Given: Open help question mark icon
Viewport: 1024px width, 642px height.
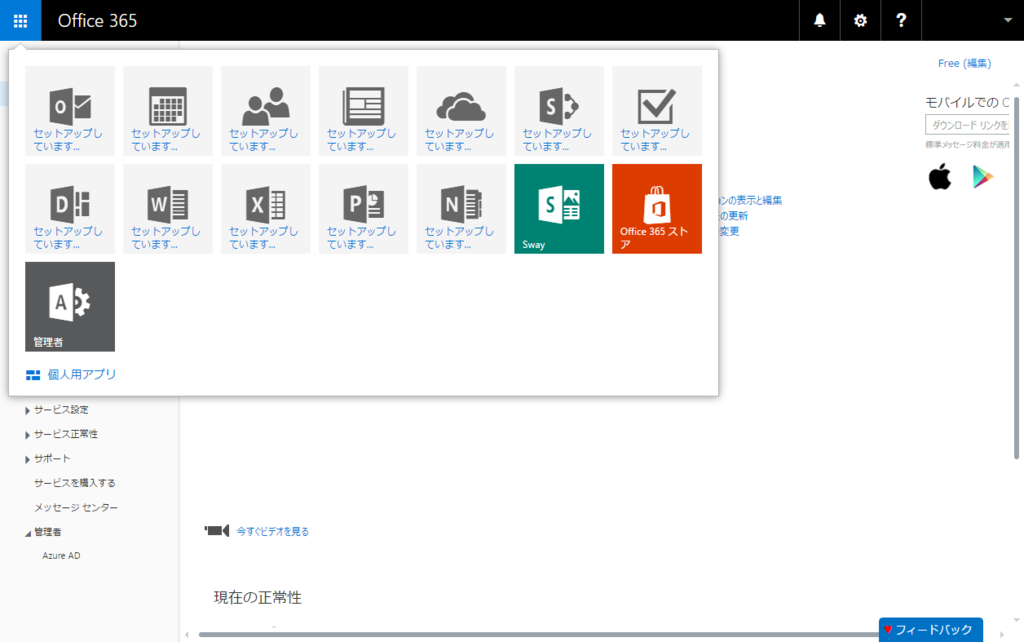Looking at the screenshot, I should coord(901,20).
